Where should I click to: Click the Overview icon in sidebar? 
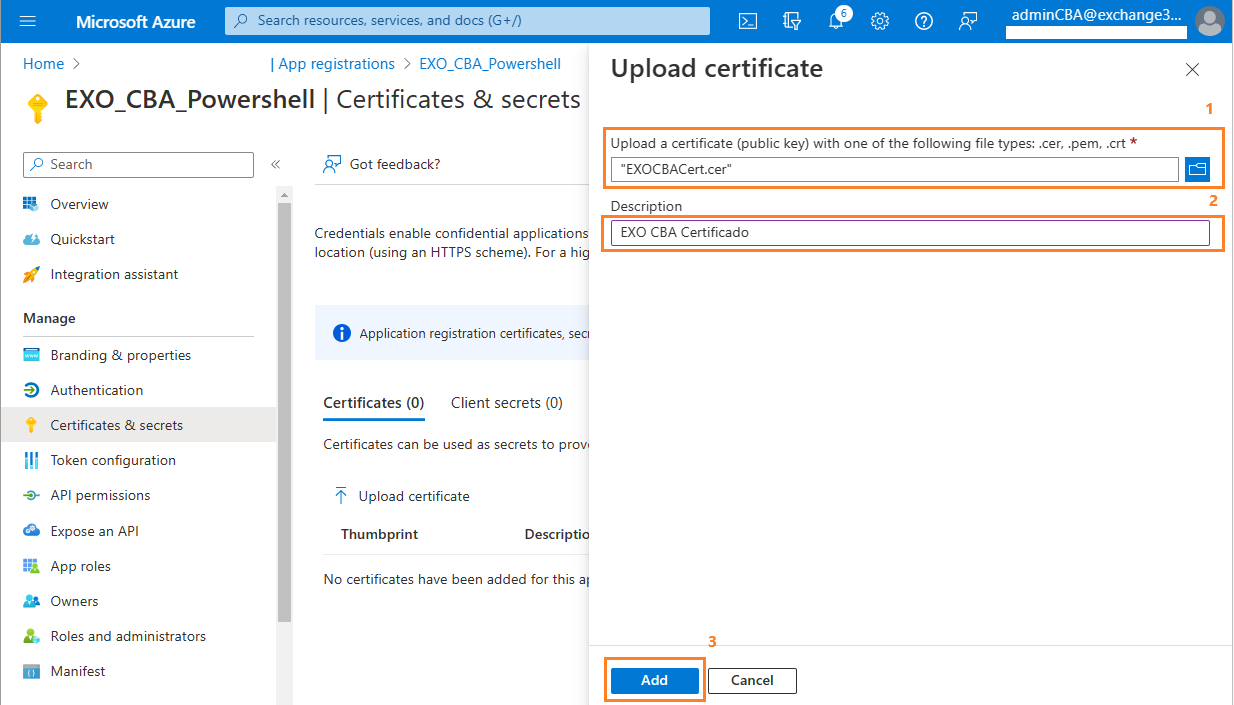(31, 204)
